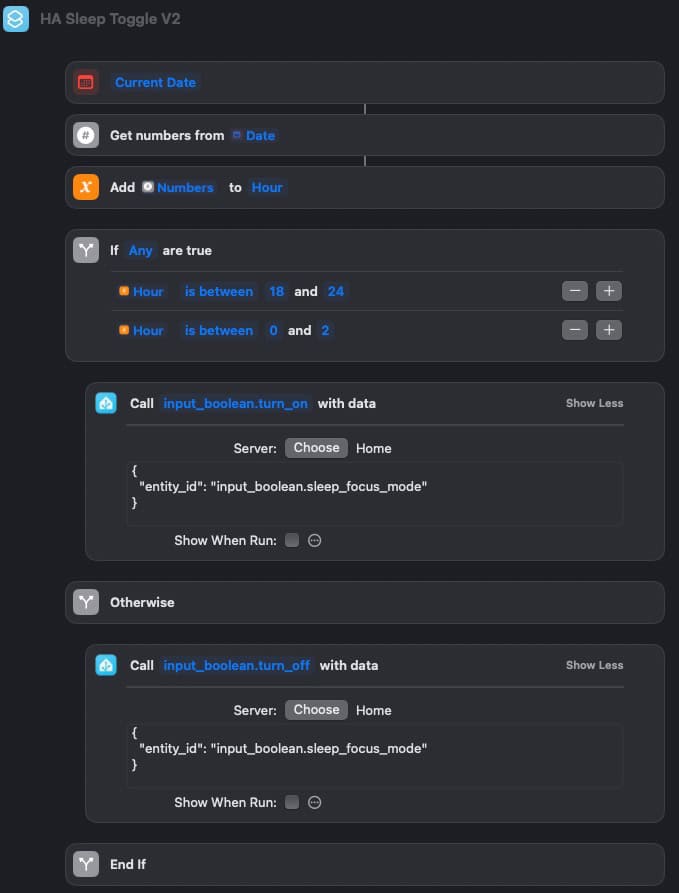Collapse turn_off action with Show Less
Image resolution: width=679 pixels, height=893 pixels.
tap(594, 665)
